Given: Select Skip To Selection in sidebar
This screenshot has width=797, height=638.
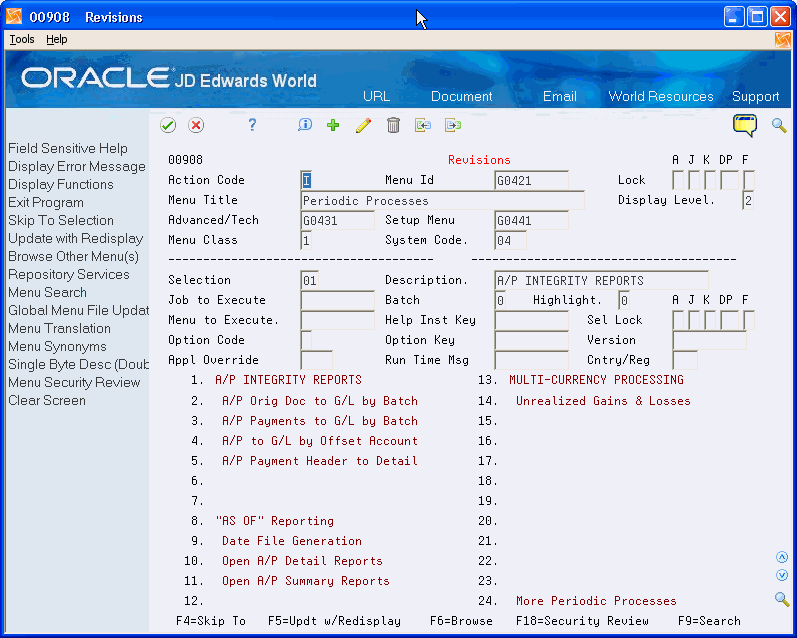Looking at the screenshot, I should 60,220.
